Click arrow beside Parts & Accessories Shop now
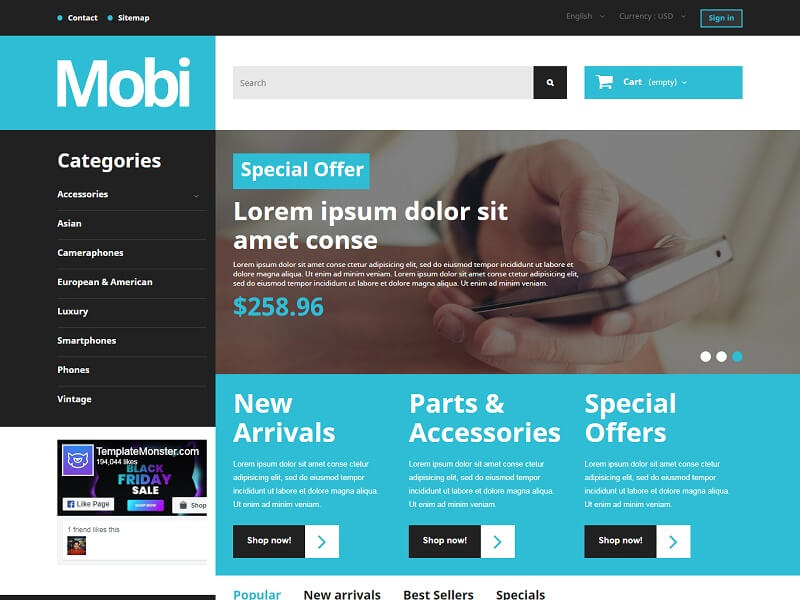This screenshot has height=600, width=800. [497, 541]
